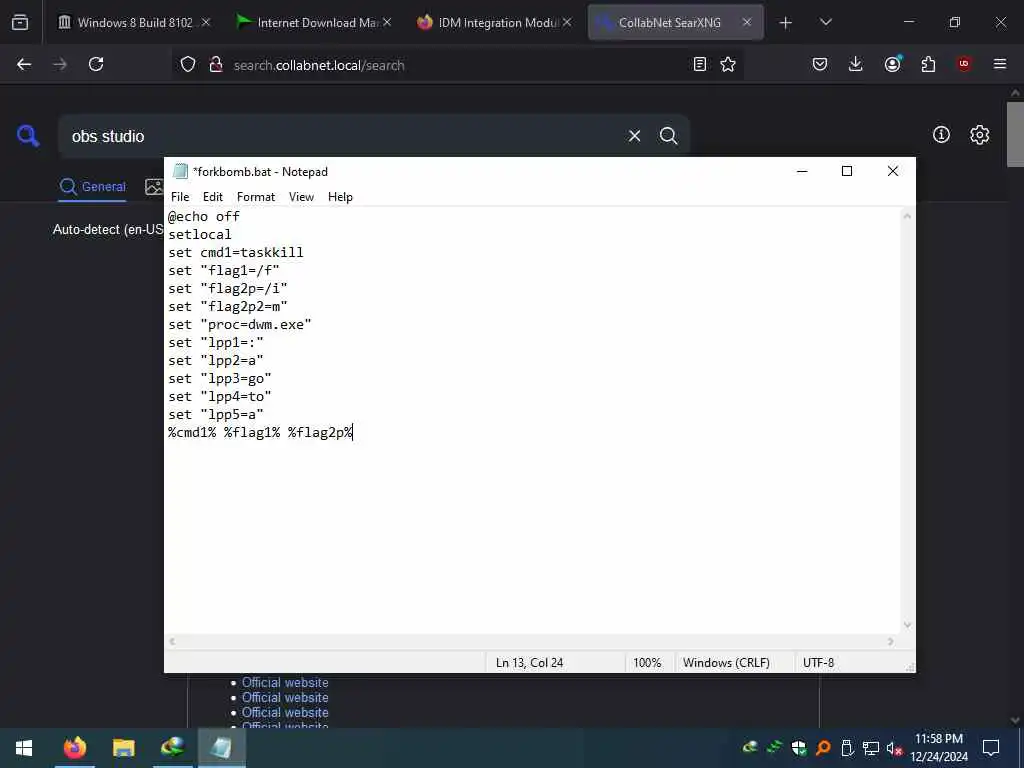
Task: Click Notepad horizontal scrollbar right arrow
Action: 891,642
